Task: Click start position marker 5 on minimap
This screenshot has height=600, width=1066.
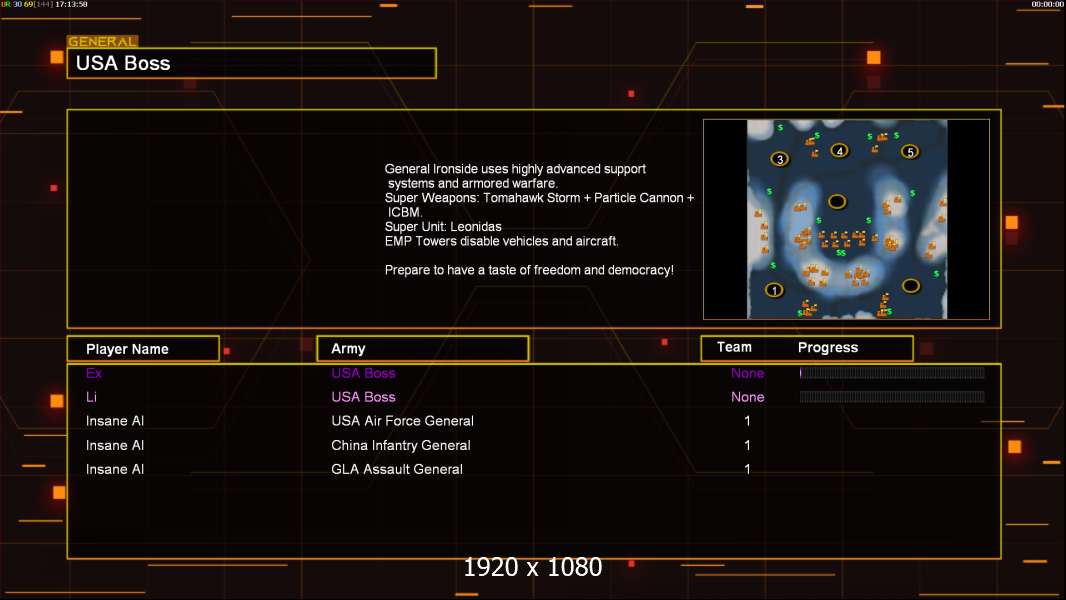Action: [x=910, y=152]
